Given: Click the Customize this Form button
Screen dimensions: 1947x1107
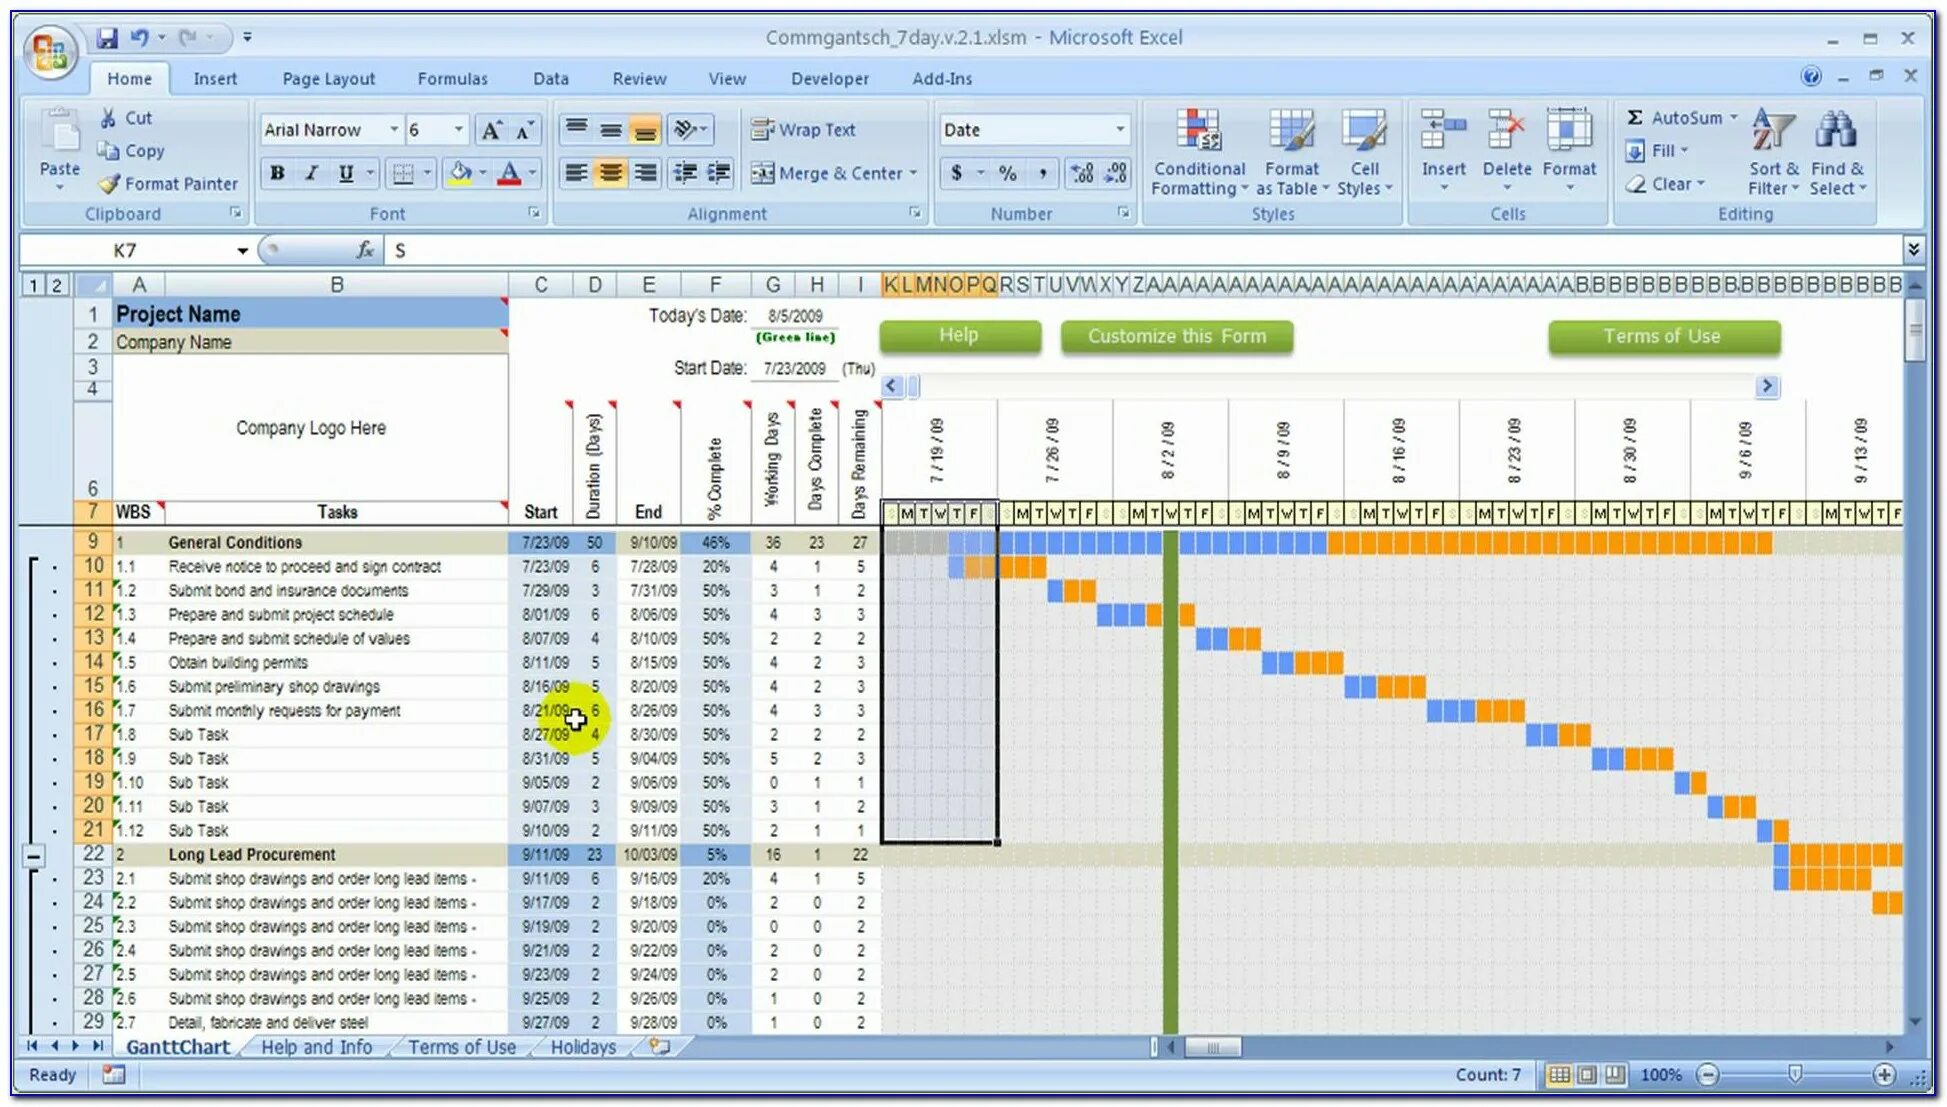Looking at the screenshot, I should click(x=1176, y=336).
